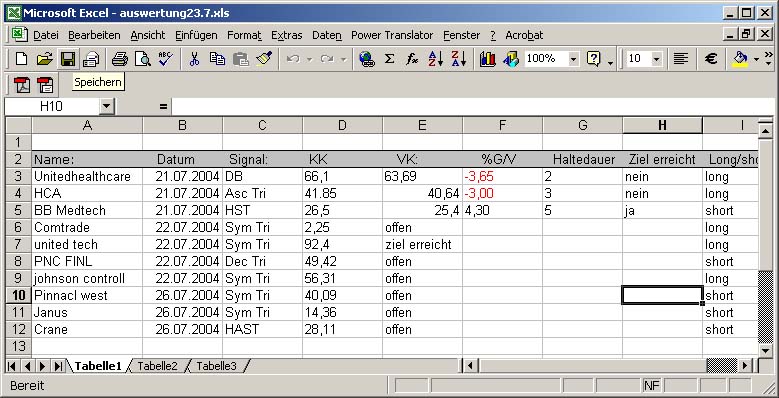
Task: Open a file with folder icon
Action: [44, 59]
